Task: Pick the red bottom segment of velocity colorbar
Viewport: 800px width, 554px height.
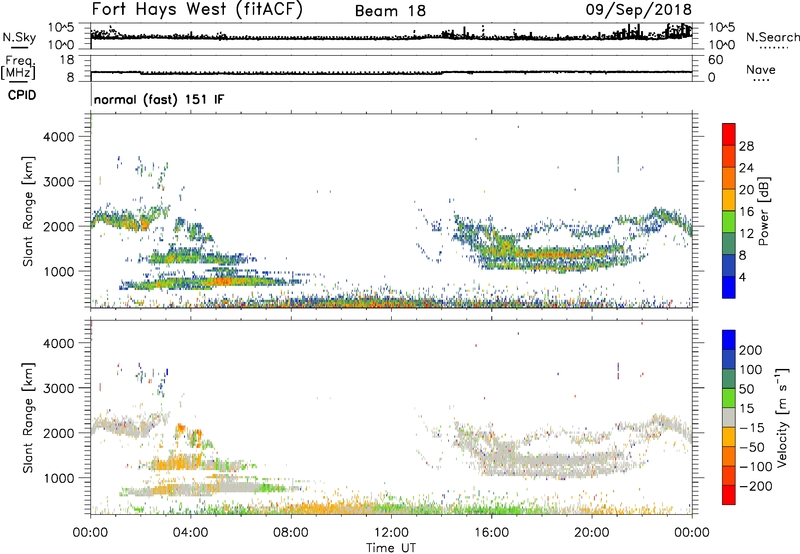Action: tap(729, 495)
